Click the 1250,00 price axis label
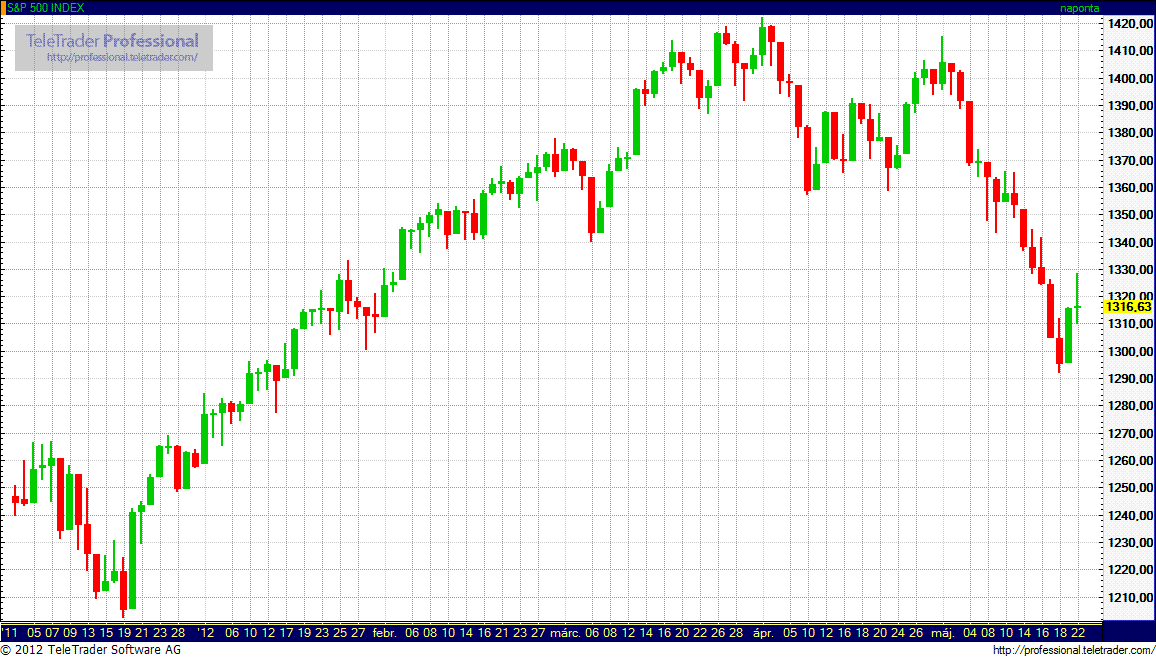 [1130, 487]
